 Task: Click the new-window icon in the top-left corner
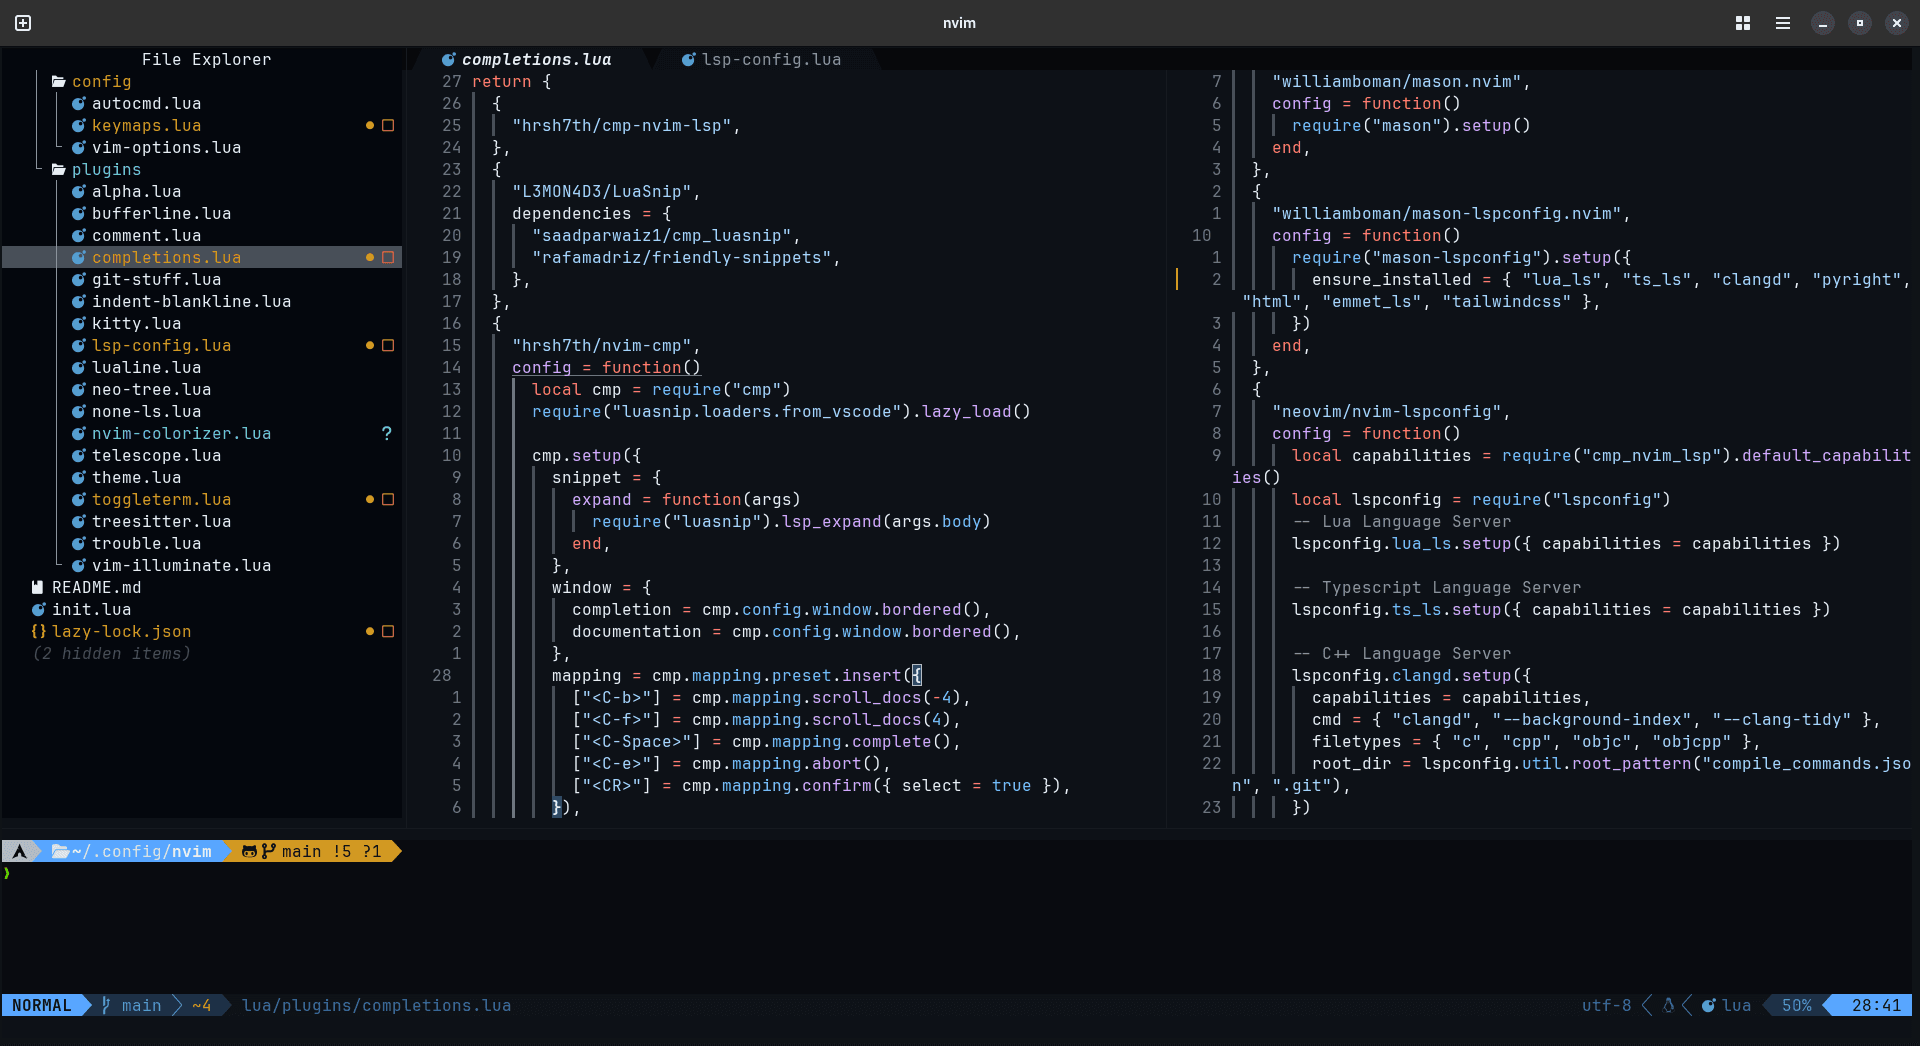click(22, 22)
